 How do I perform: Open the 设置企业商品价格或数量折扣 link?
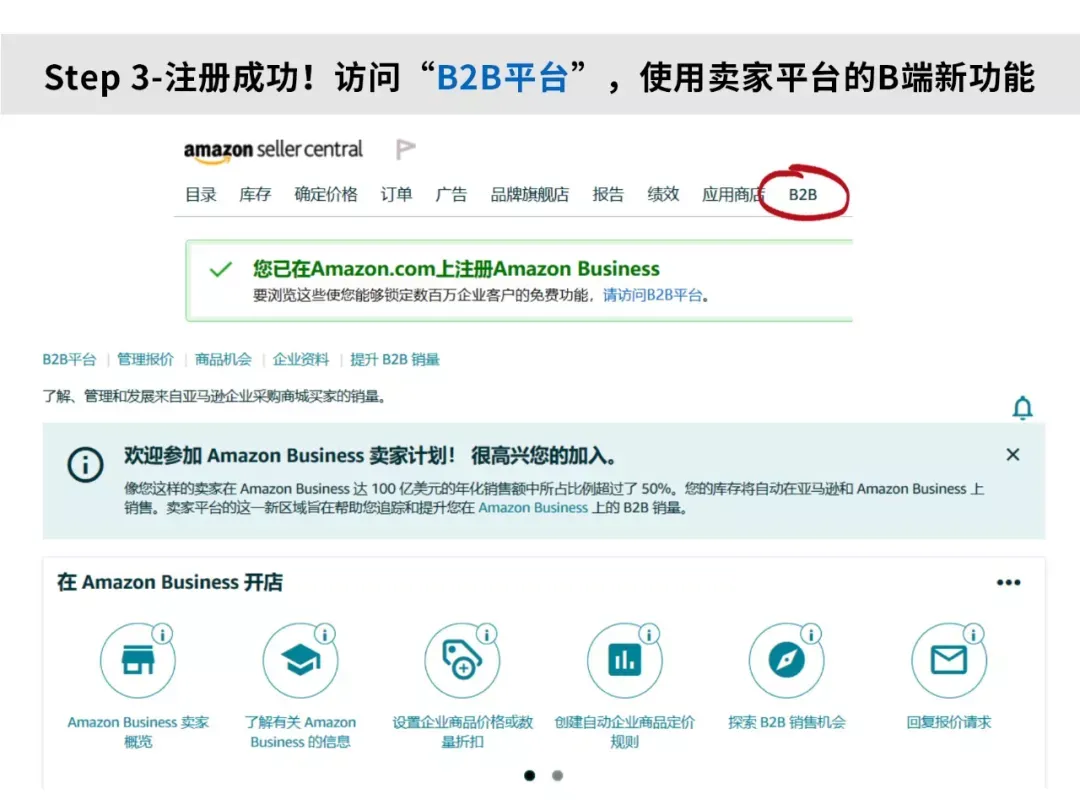pyautogui.click(x=462, y=732)
